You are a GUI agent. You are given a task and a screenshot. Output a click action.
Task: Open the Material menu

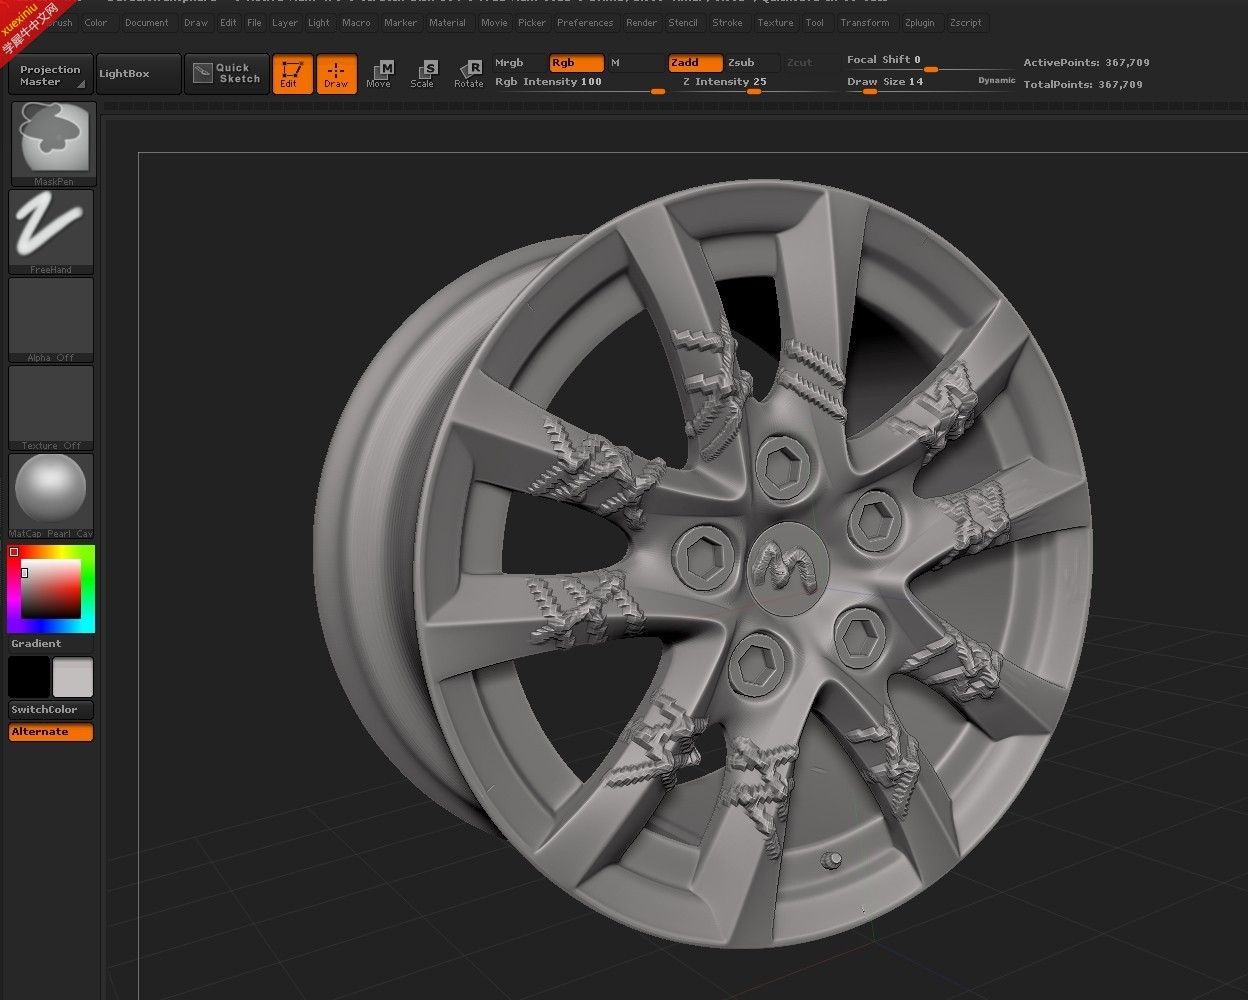448,23
